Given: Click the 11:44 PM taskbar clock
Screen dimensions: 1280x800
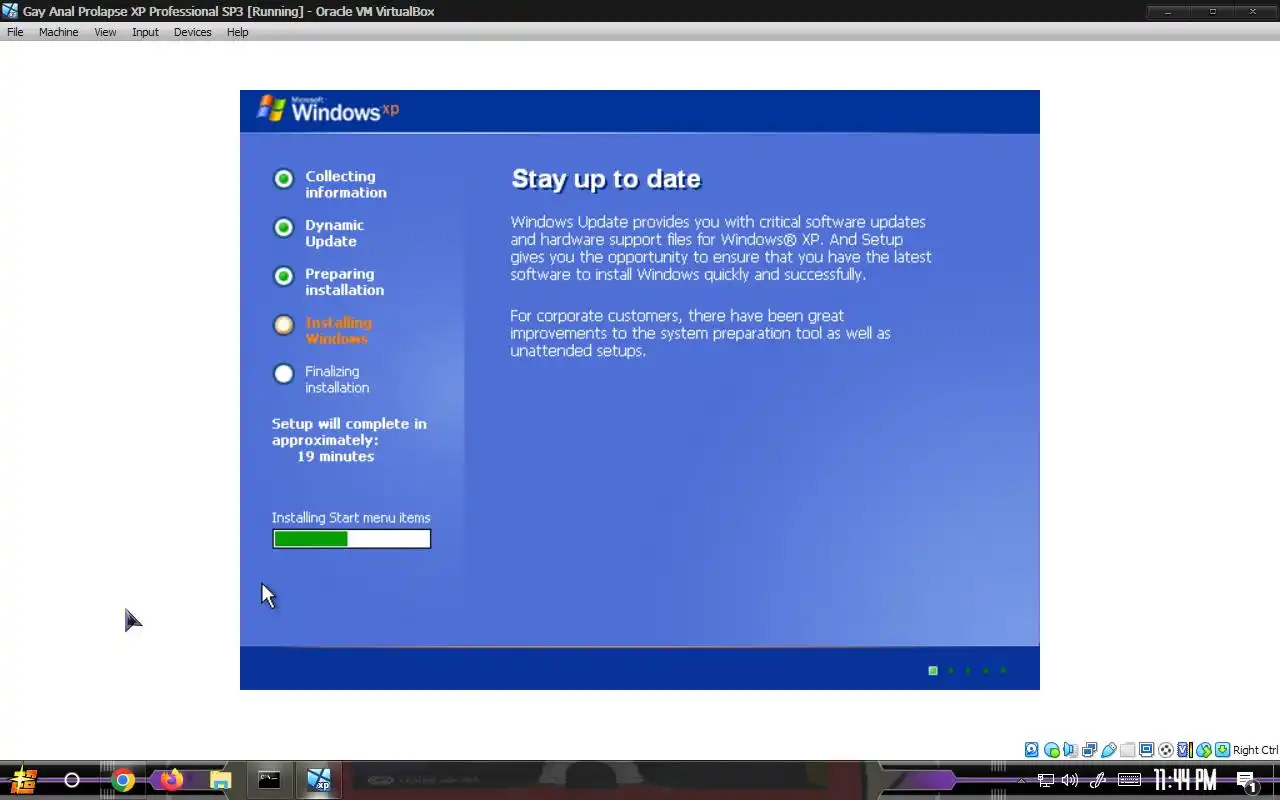Looking at the screenshot, I should (x=1185, y=780).
